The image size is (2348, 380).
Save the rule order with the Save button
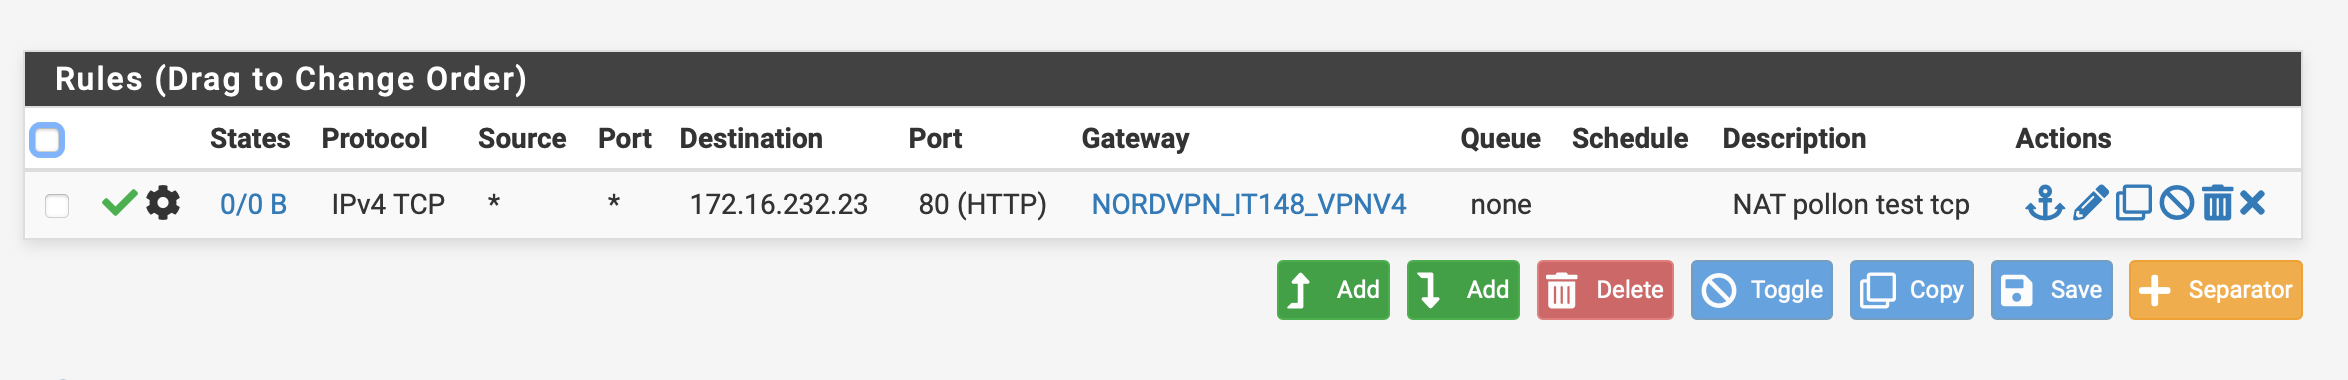click(2052, 290)
